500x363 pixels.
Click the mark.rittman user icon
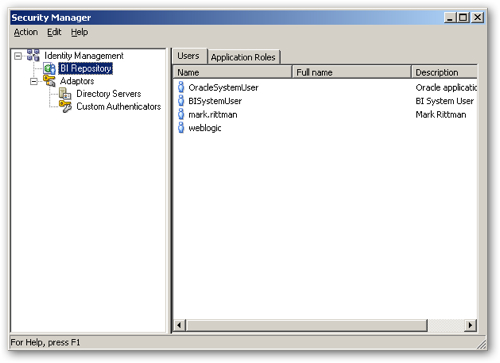(181, 114)
